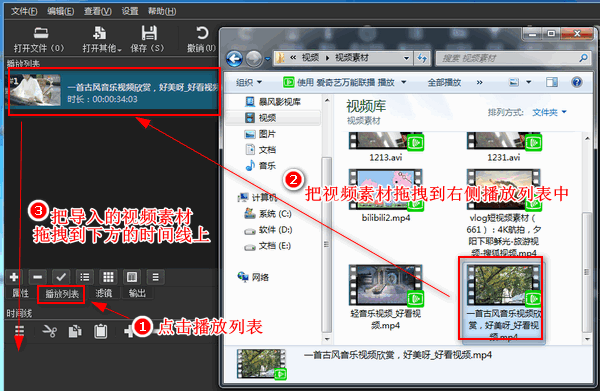Open the 排列方式 文件夹 dropdown
Image resolution: width=600 pixels, height=391 pixels.
549,112
